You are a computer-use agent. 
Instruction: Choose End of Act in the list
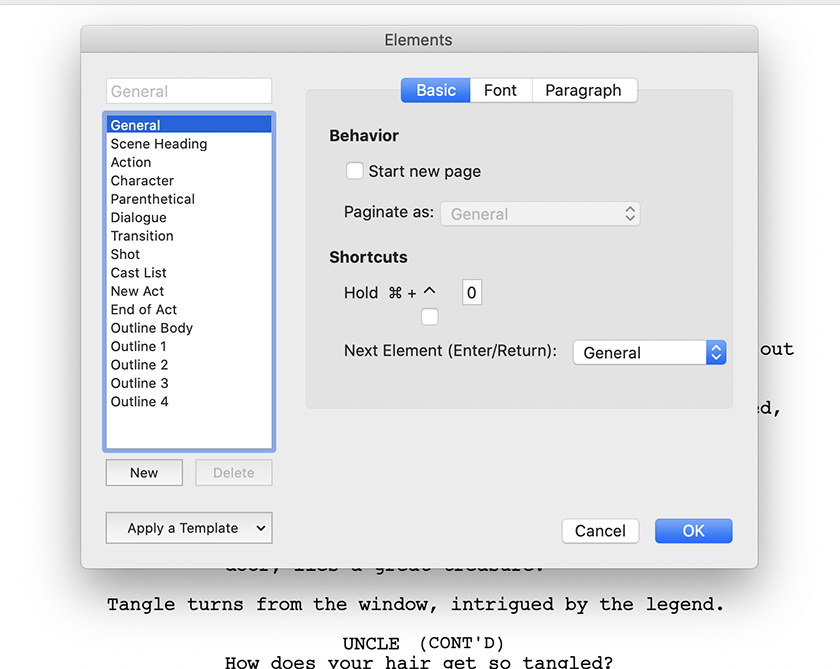pyautogui.click(x=144, y=310)
